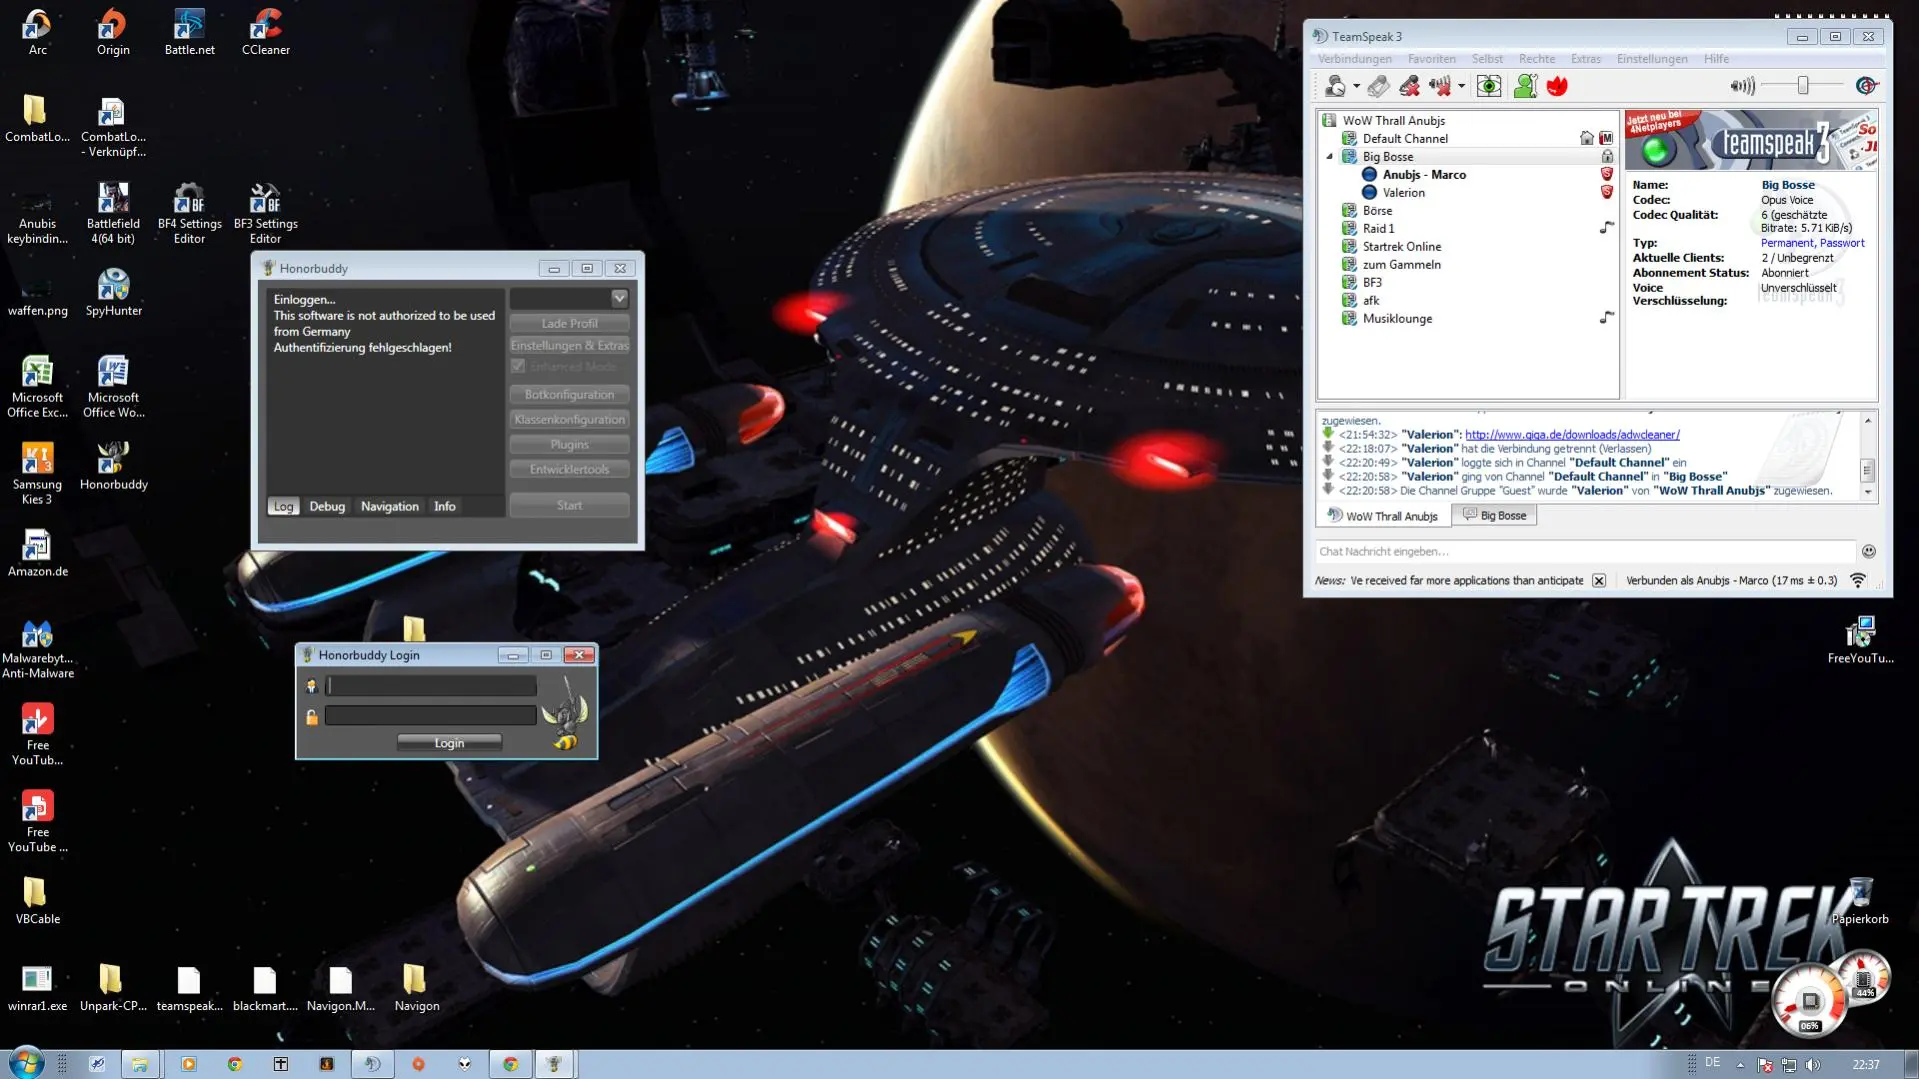Switch to the Debug tab in Honorbuddy

(x=327, y=507)
